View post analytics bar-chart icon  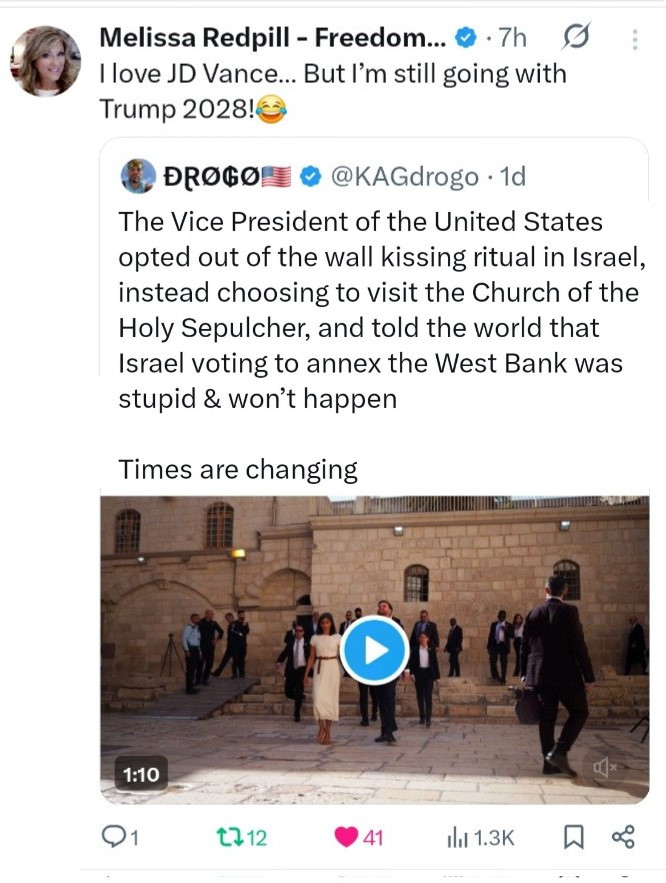[456, 836]
